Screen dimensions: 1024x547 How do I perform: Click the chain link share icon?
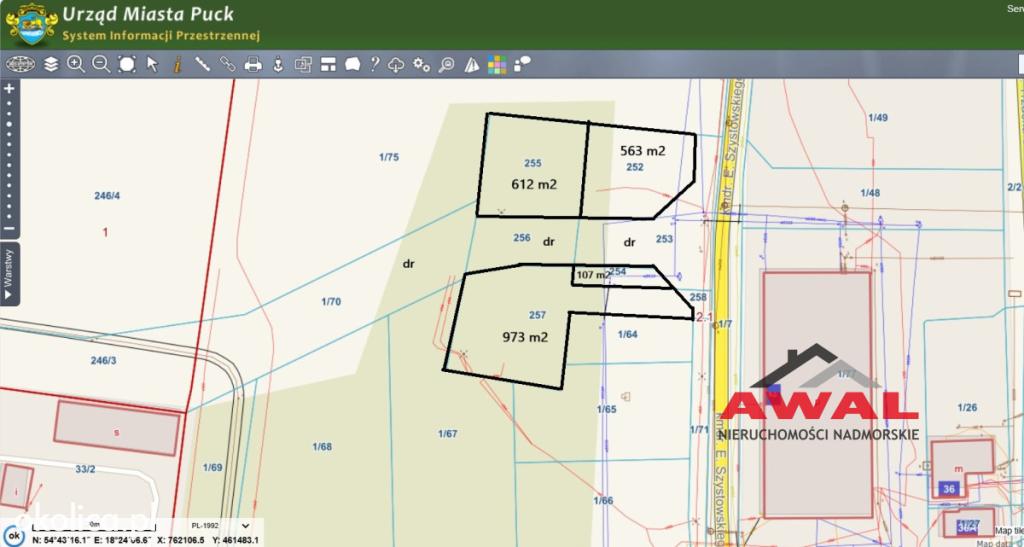click(227, 64)
